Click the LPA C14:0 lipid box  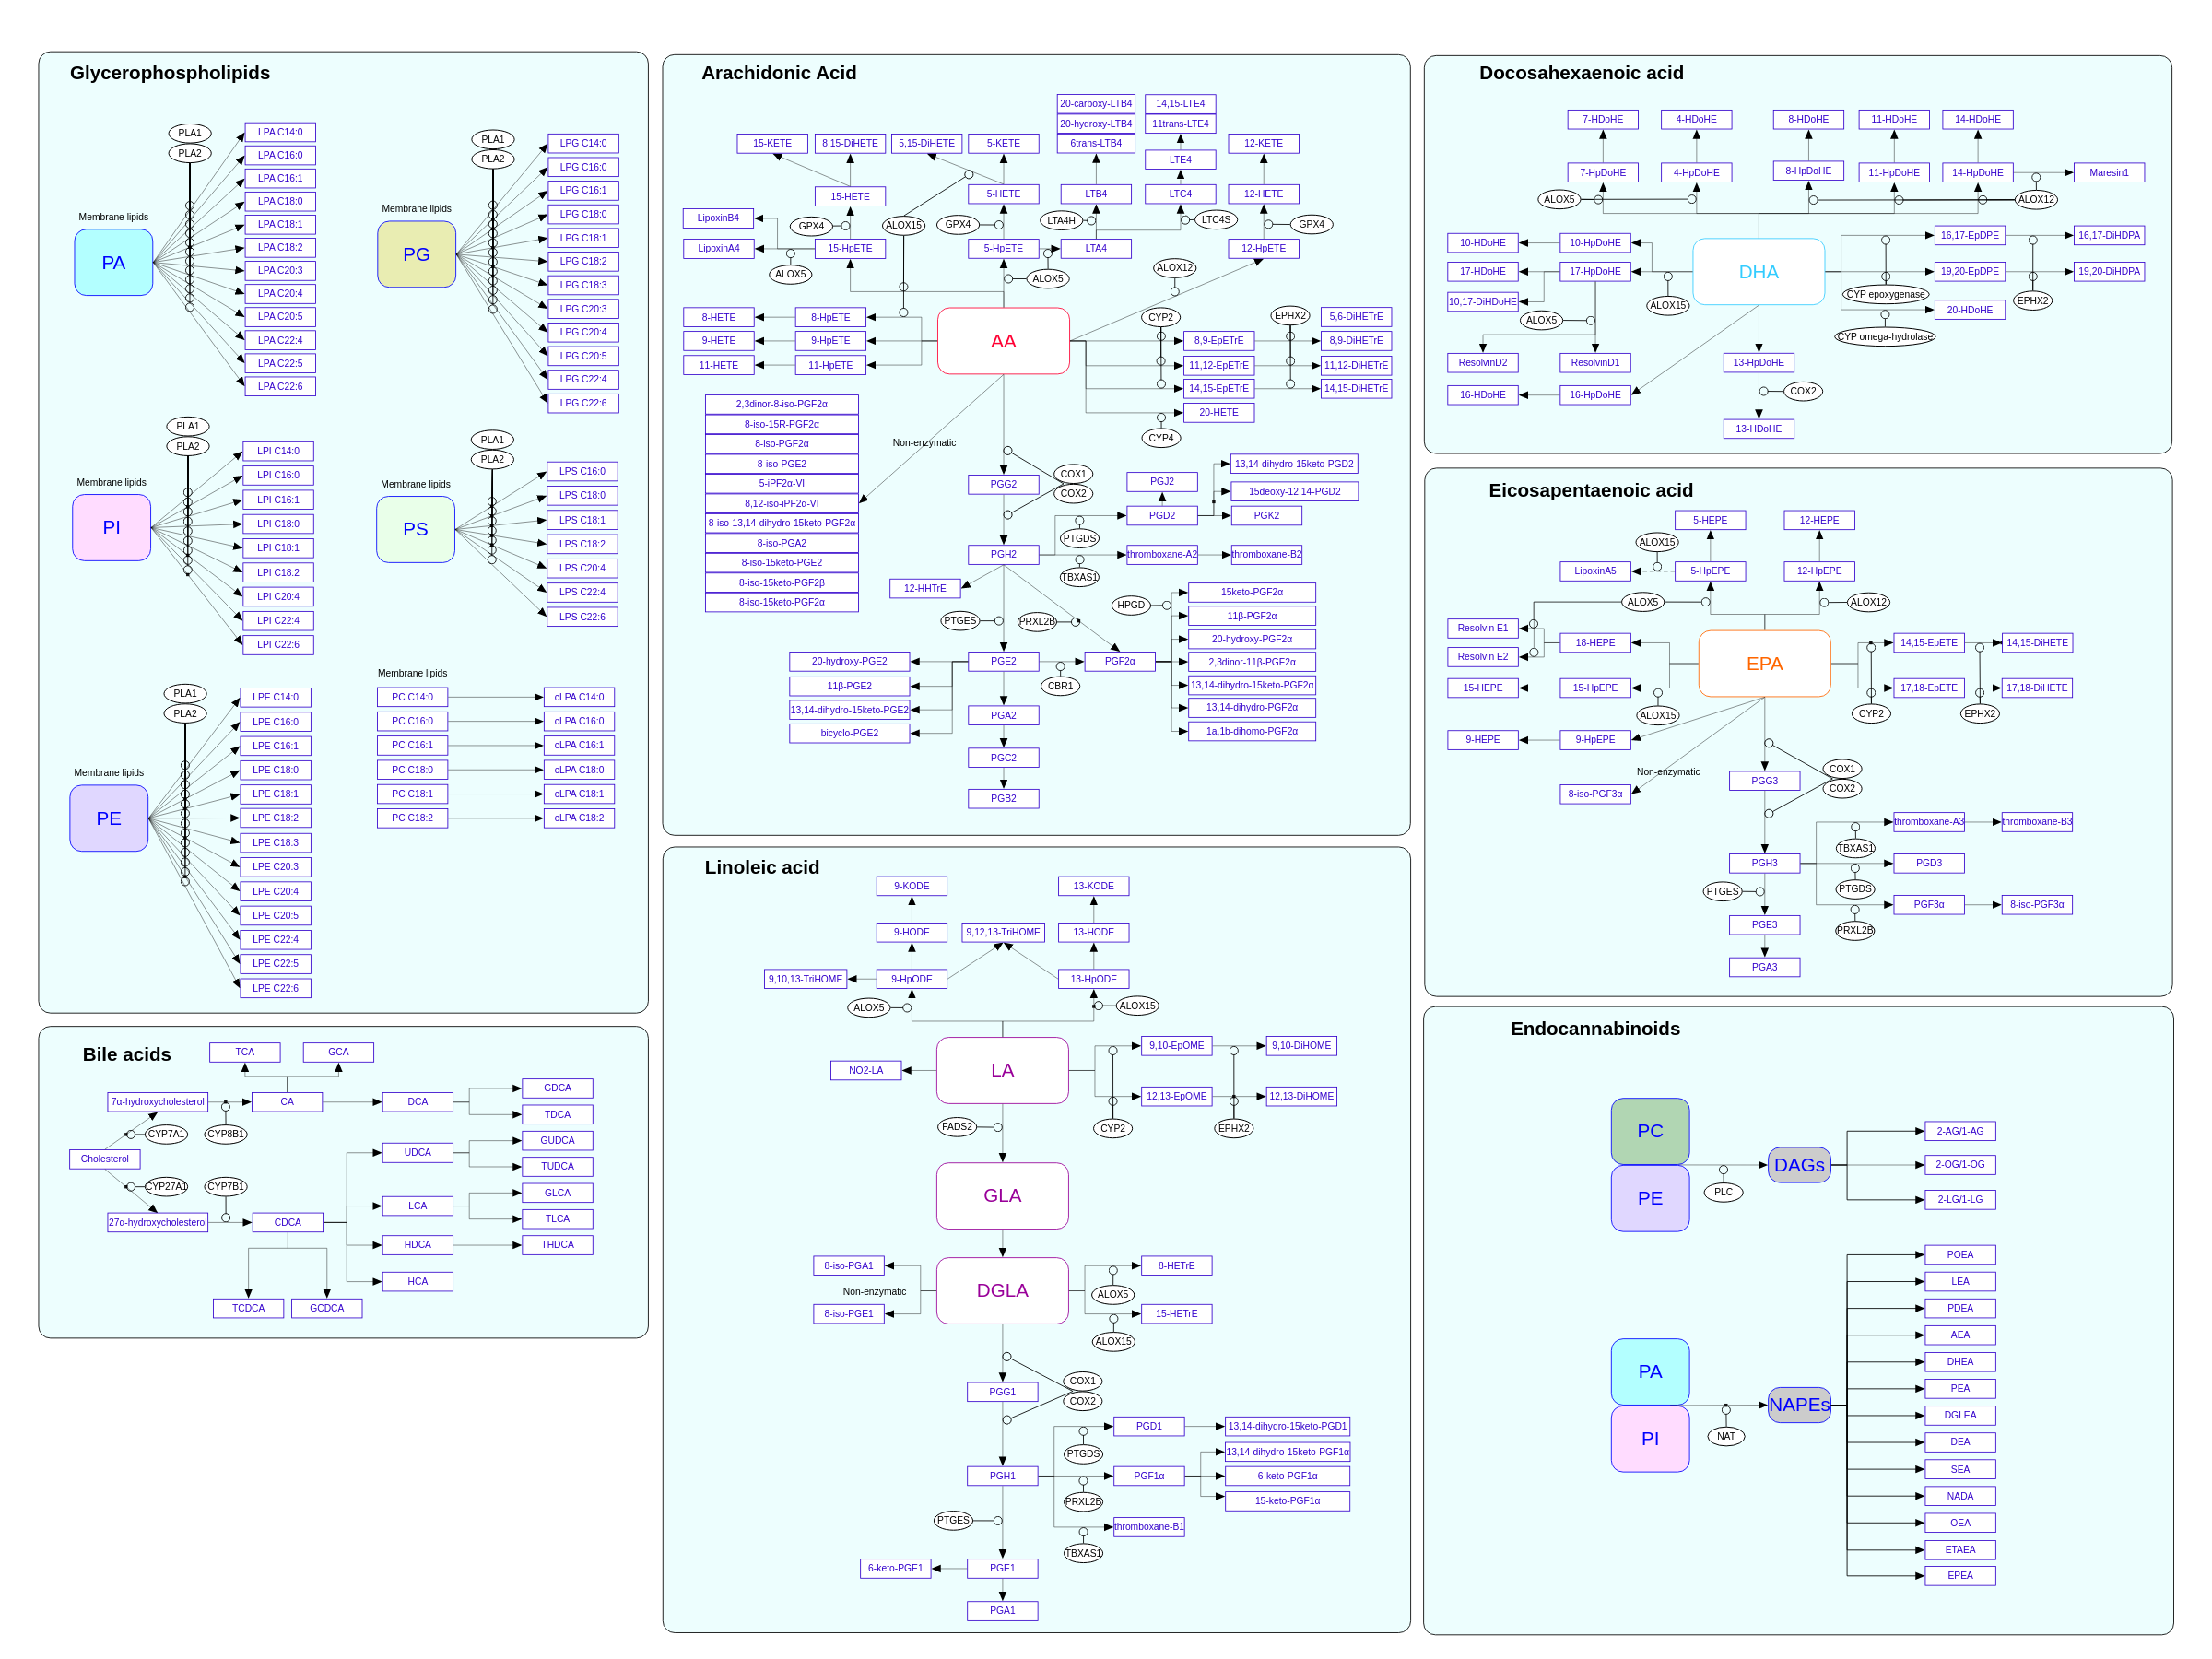[x=279, y=132]
